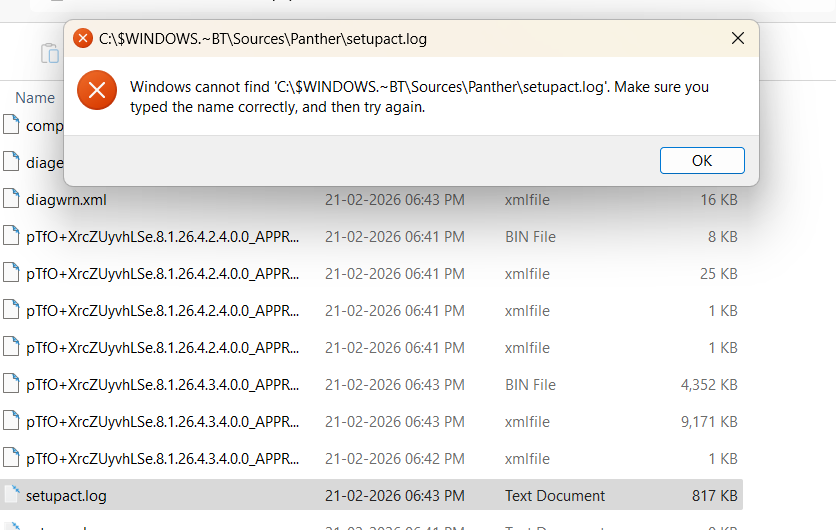The image size is (836, 530).
Task: Select the file icon of the 25 KB xmlfile
Action: pos(11,272)
